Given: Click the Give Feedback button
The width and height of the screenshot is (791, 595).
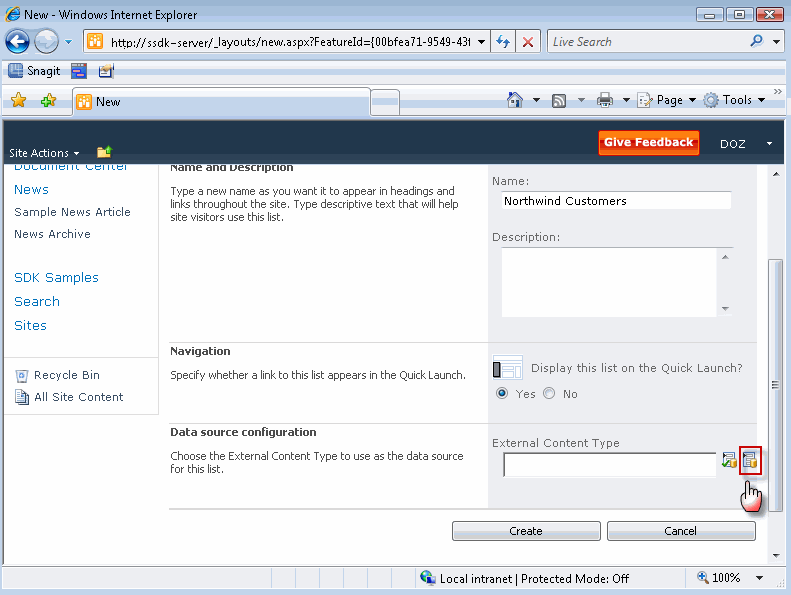Looking at the screenshot, I should [x=648, y=143].
